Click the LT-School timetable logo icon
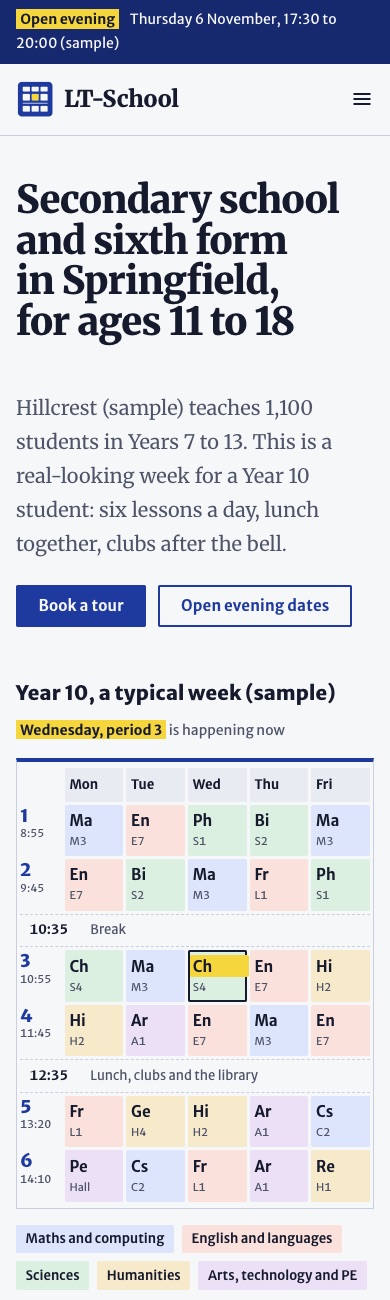This screenshot has width=390, height=1300. (x=35, y=99)
